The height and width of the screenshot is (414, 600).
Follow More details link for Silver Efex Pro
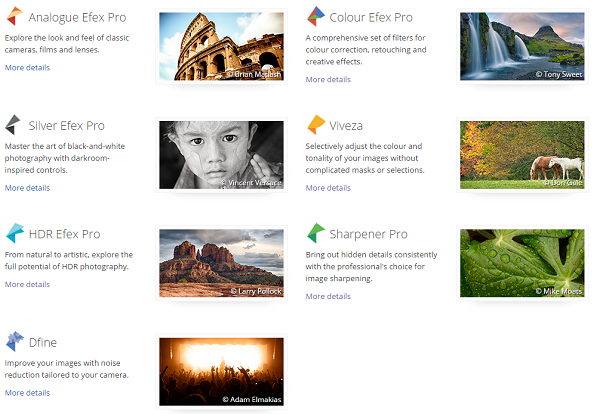27,187
